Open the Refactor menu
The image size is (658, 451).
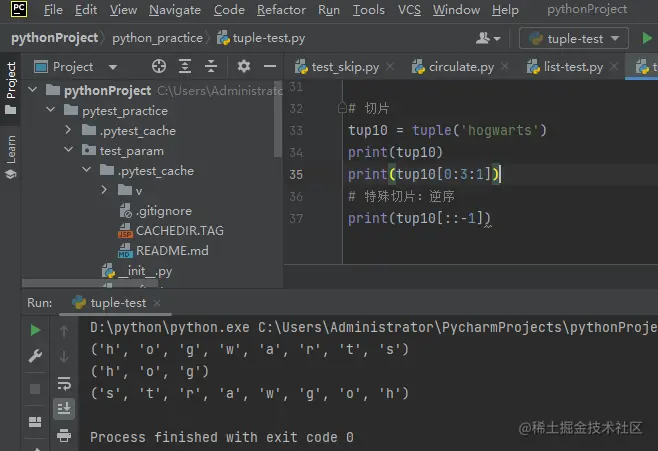coord(282,10)
